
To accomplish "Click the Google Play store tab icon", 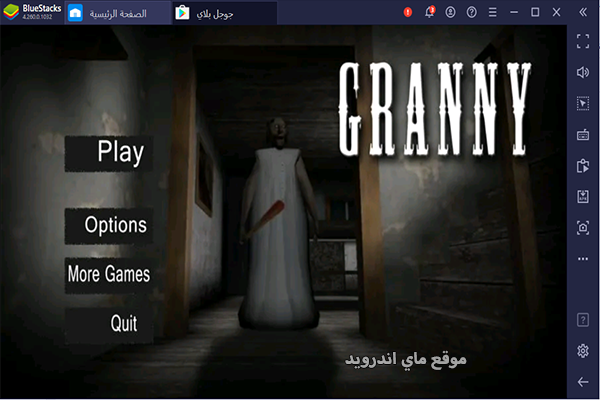I will tap(182, 13).
